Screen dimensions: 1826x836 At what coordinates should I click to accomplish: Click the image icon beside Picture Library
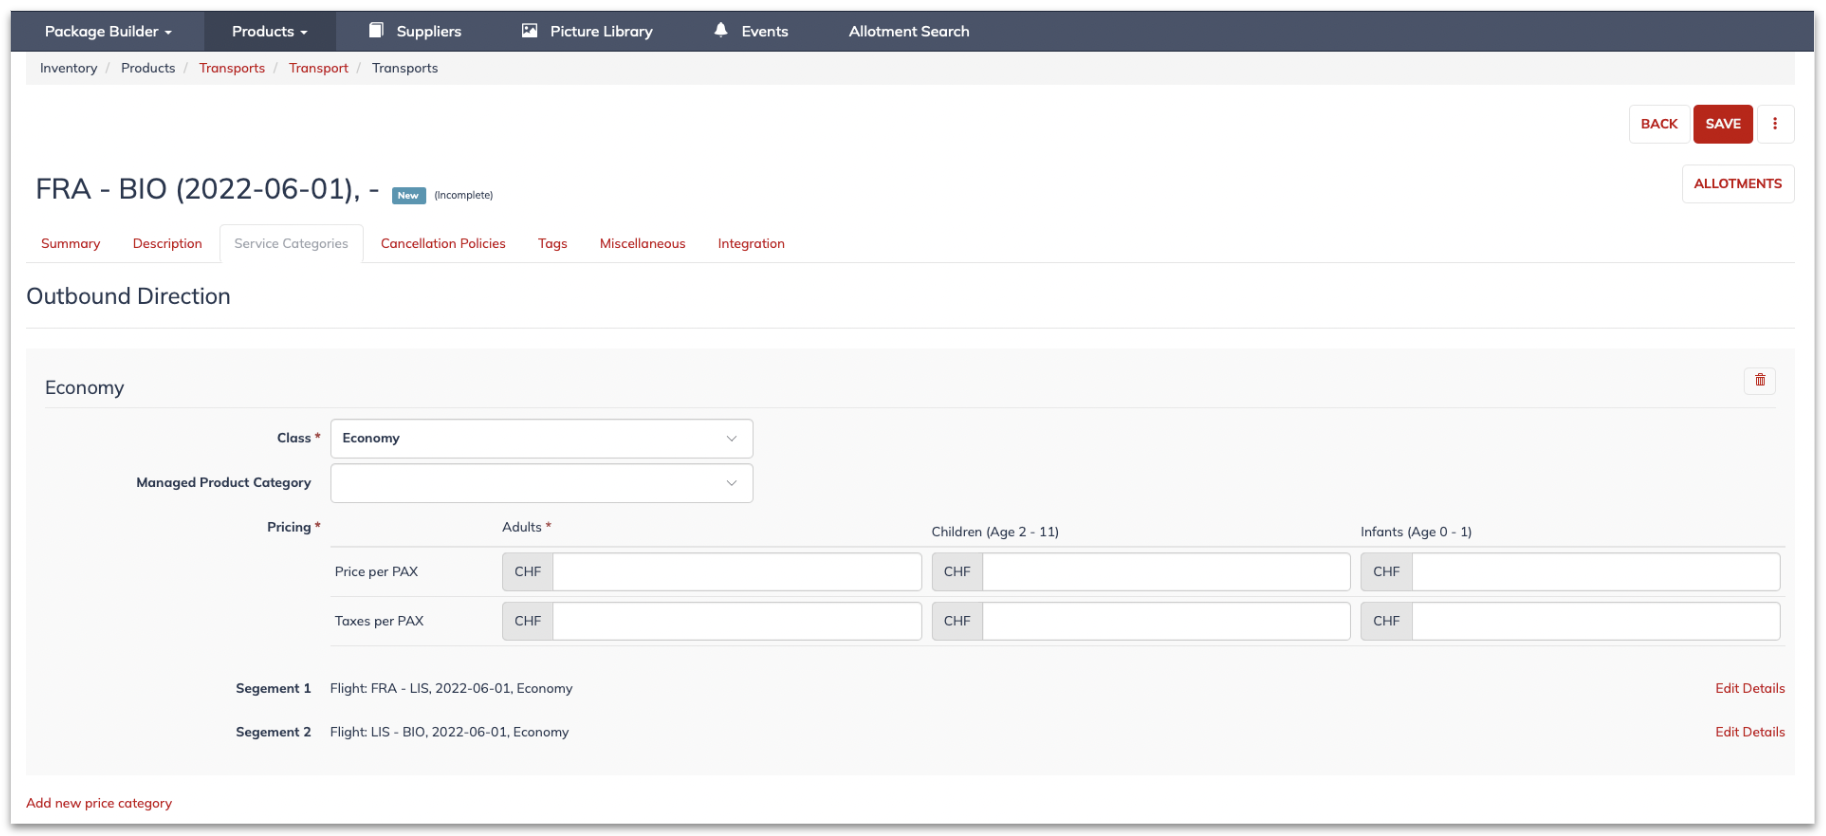pyautogui.click(x=529, y=31)
